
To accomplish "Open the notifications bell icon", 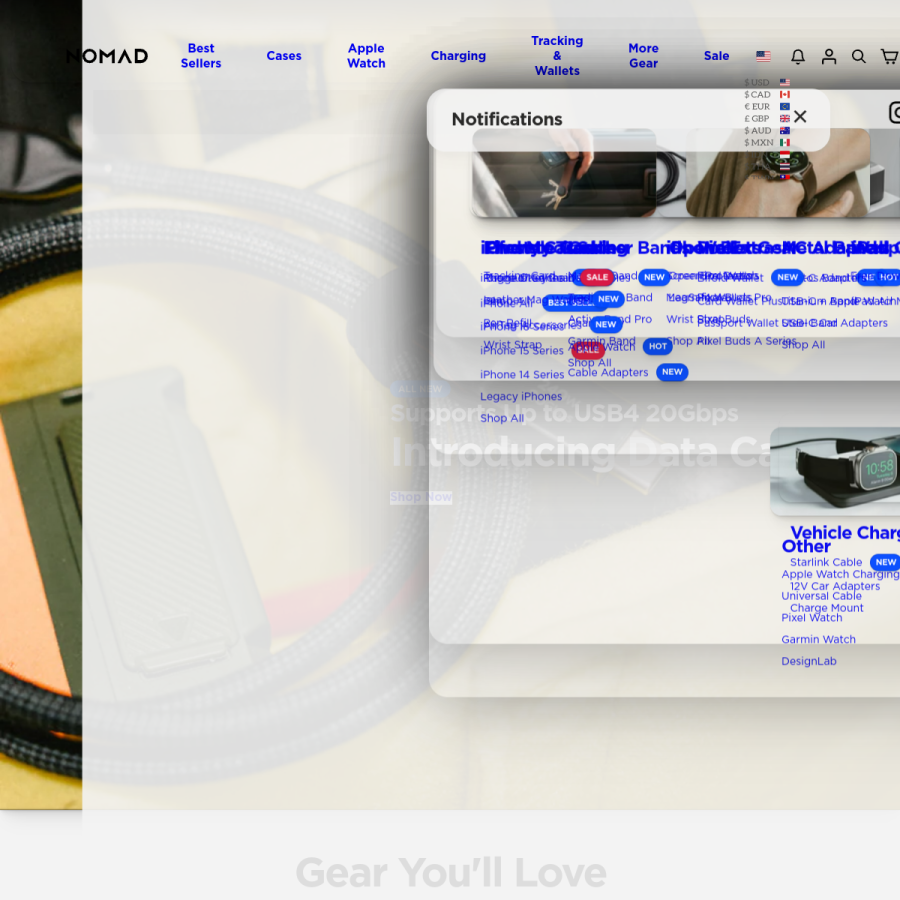I will pyautogui.click(x=798, y=56).
